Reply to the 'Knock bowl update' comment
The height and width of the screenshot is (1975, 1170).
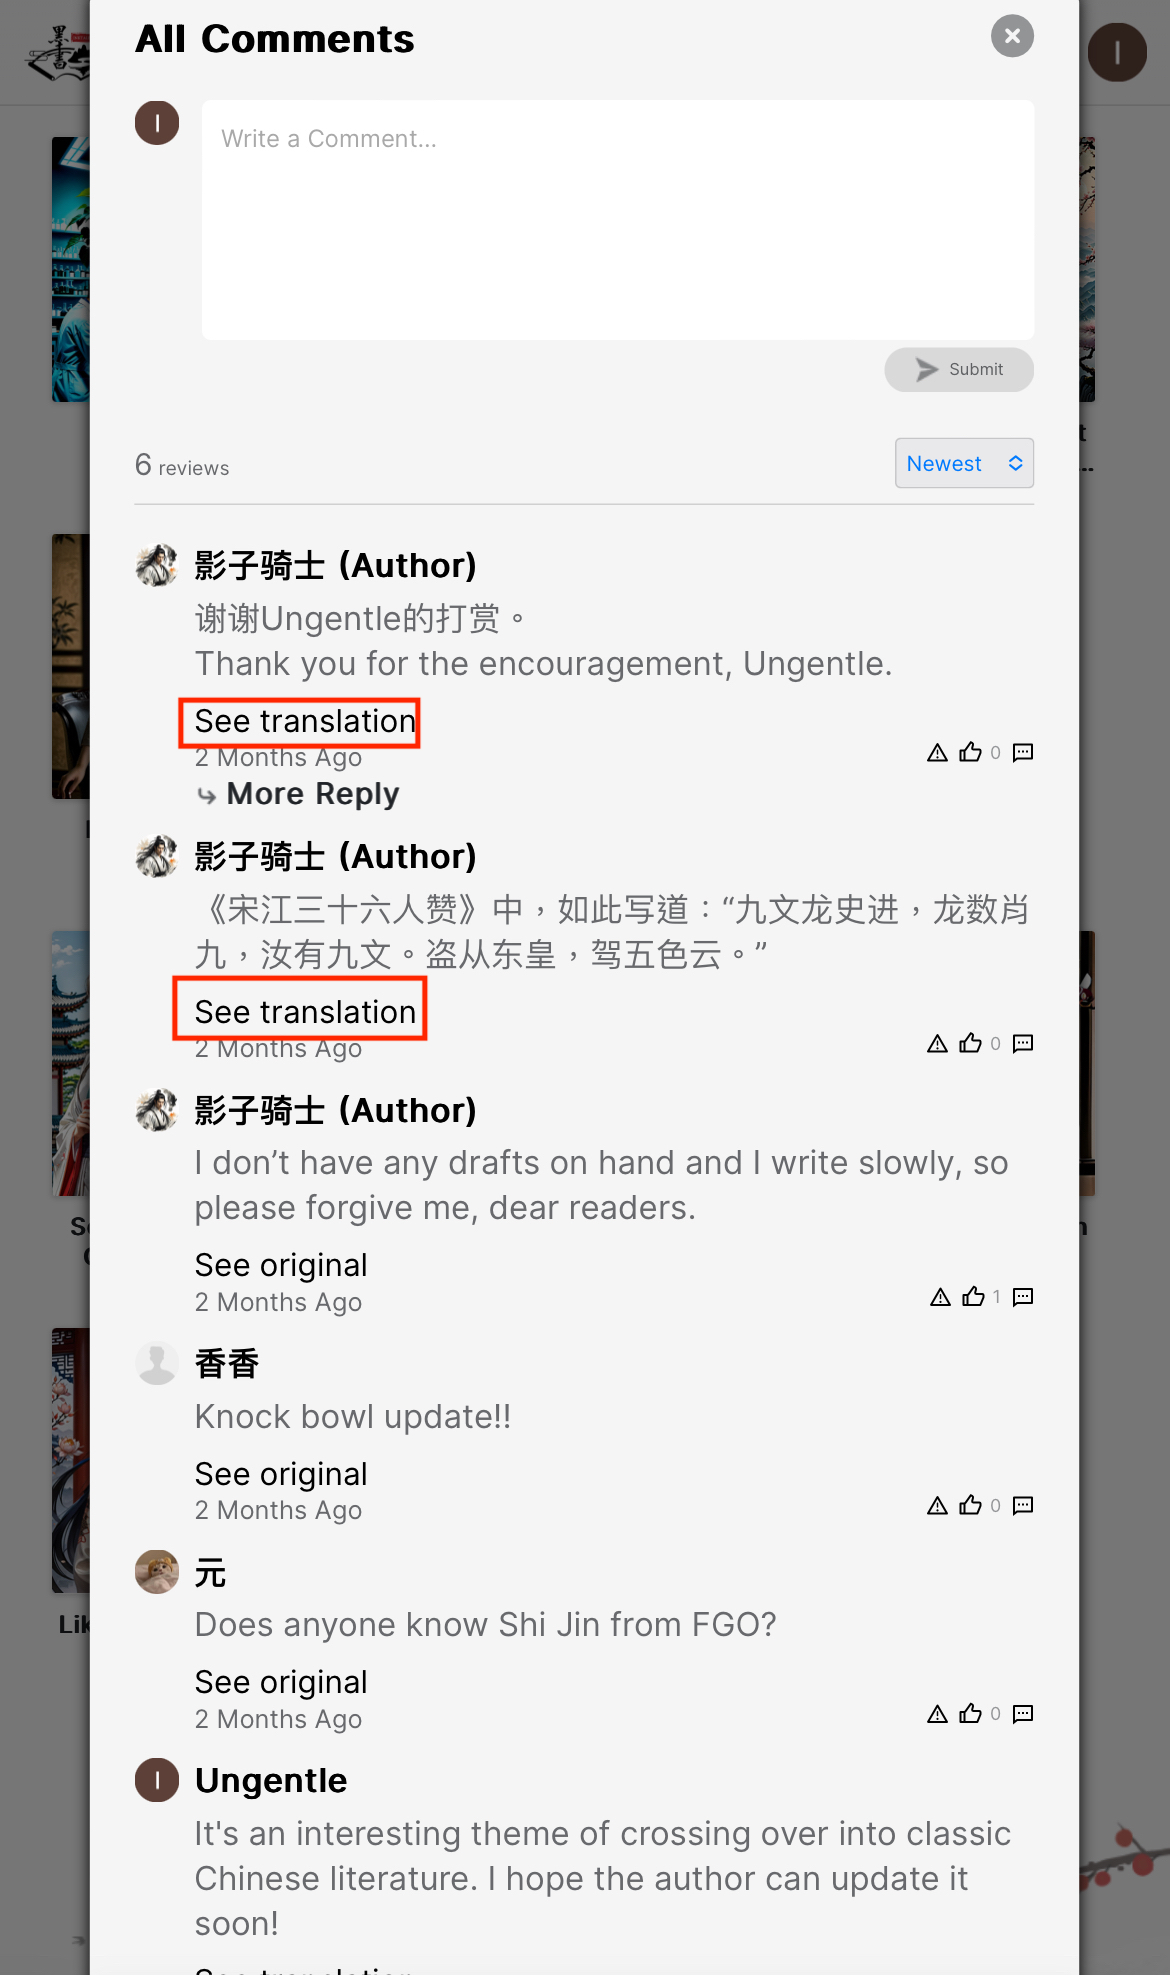click(1023, 1505)
